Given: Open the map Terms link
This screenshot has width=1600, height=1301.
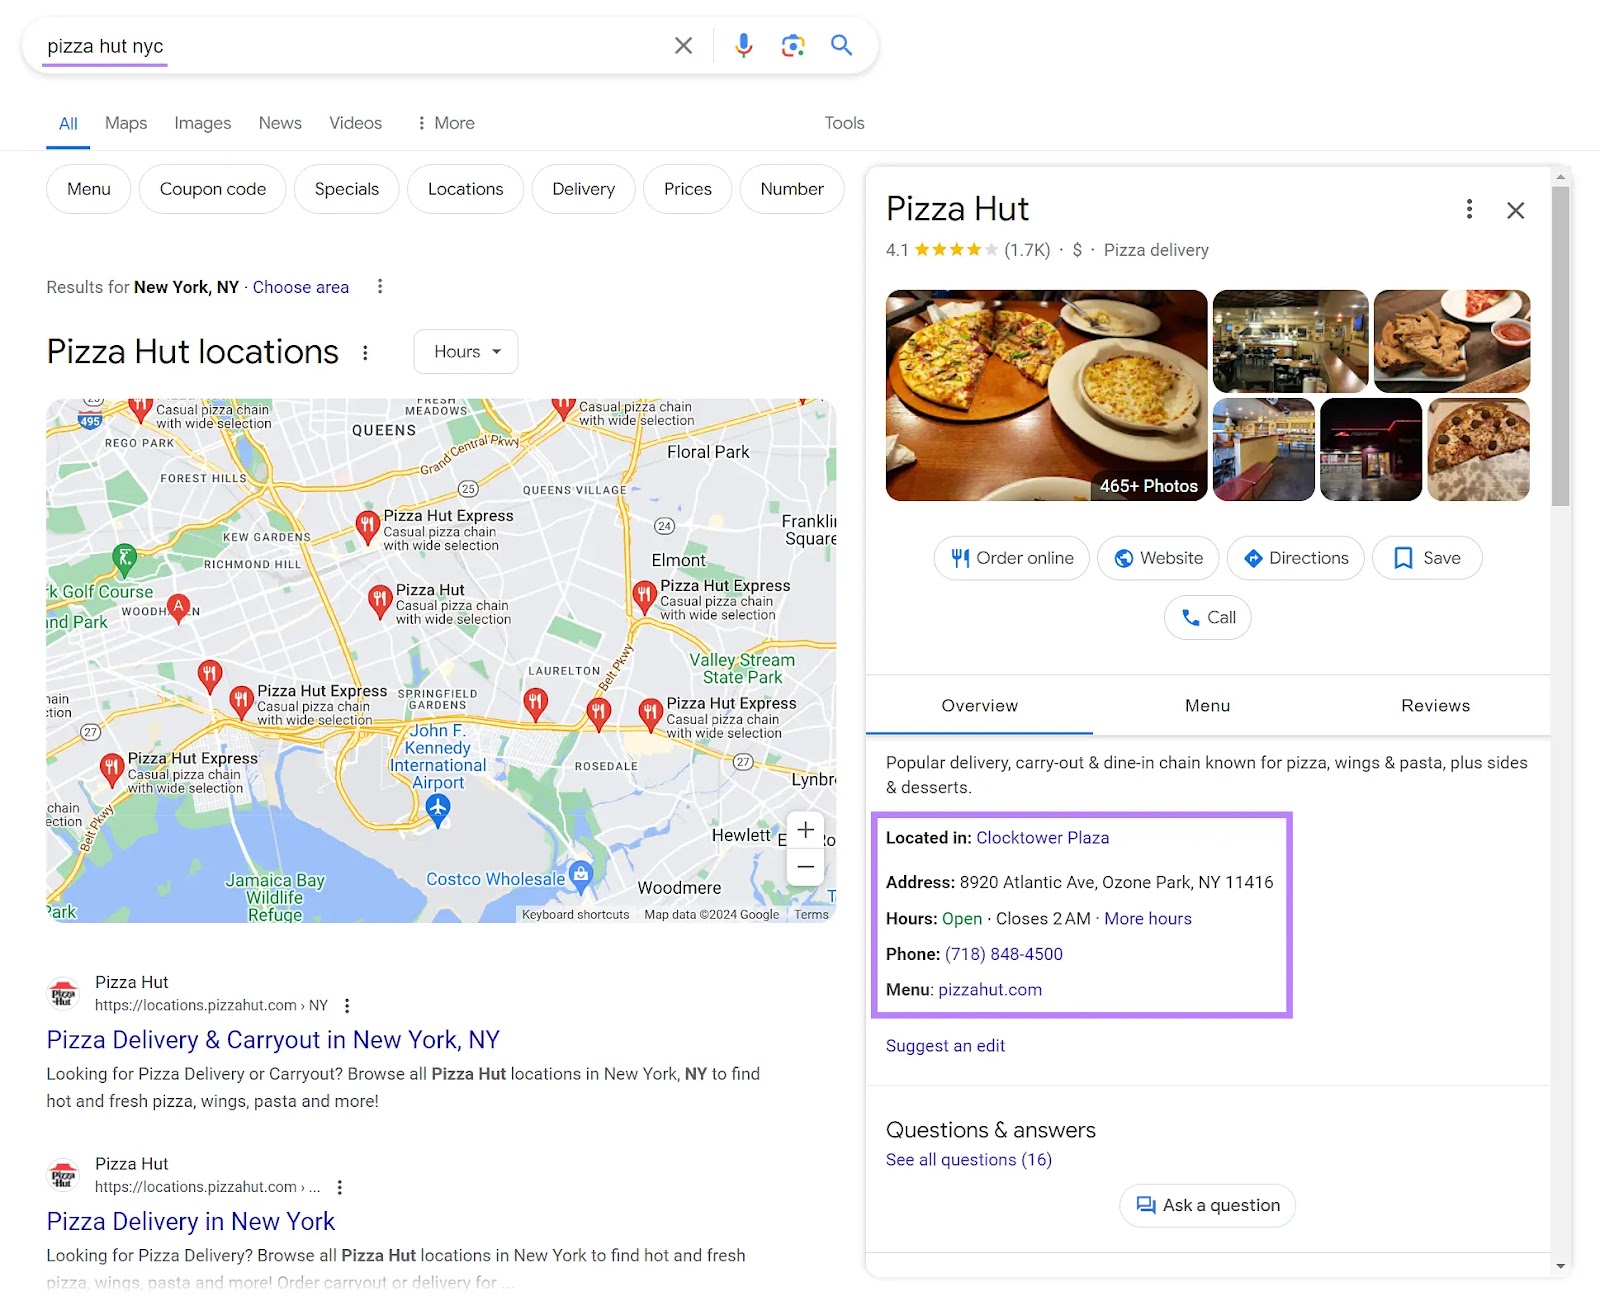Looking at the screenshot, I should tap(812, 915).
